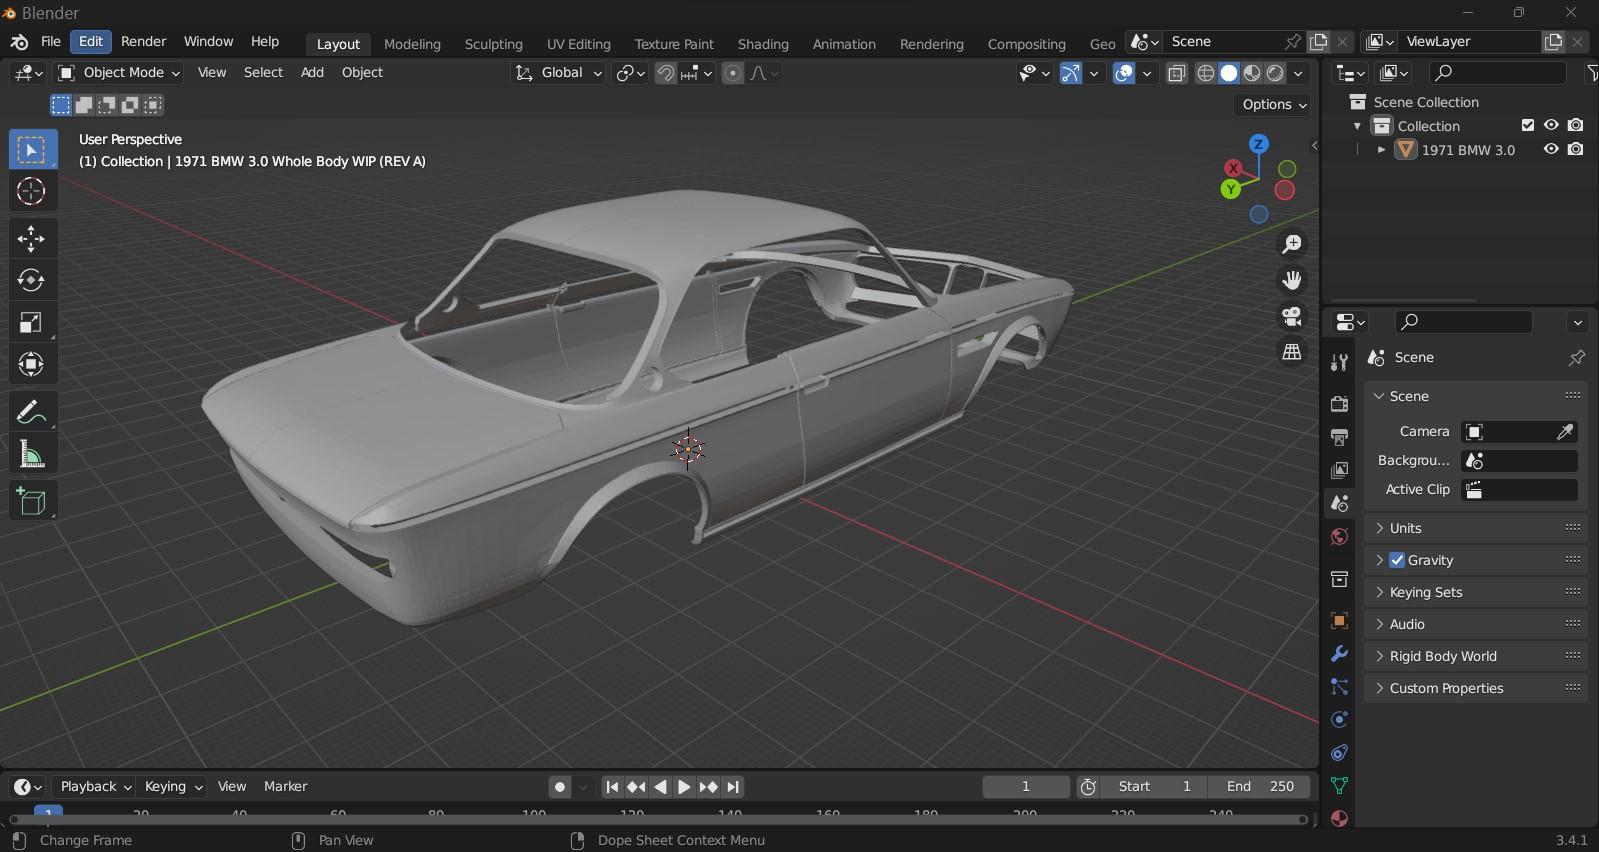
Task: Select the Scale tool
Action: pos(32,322)
